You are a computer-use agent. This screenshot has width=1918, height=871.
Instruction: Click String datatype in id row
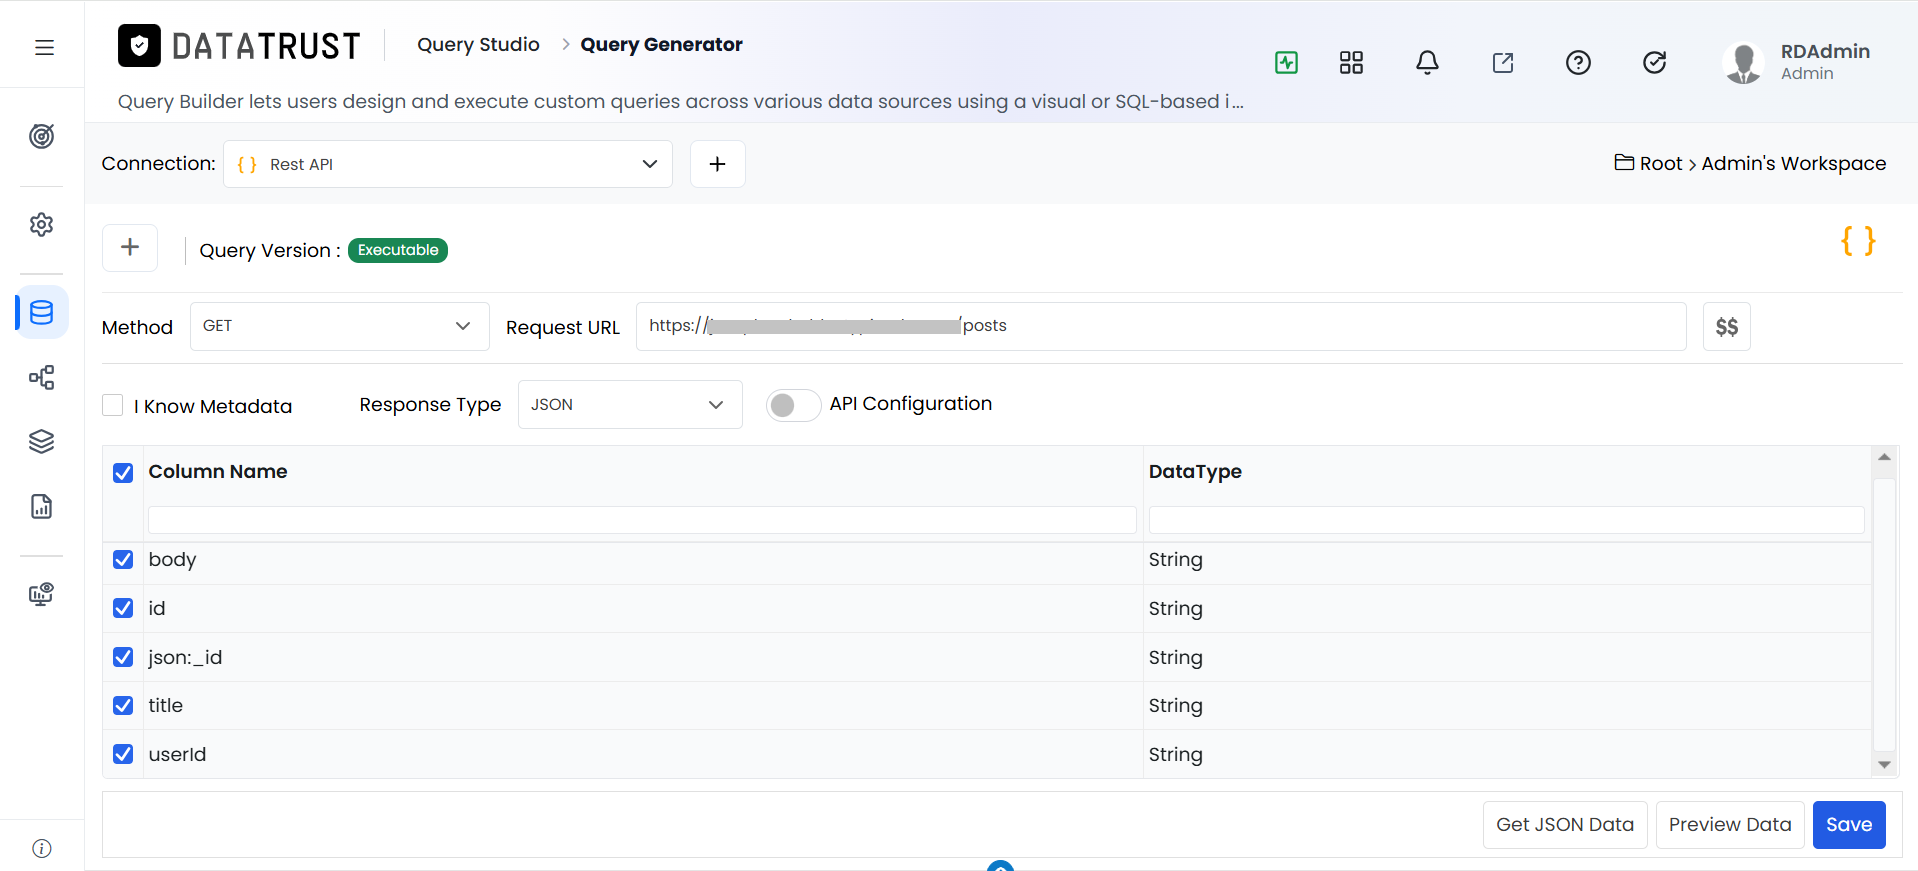[x=1175, y=609]
